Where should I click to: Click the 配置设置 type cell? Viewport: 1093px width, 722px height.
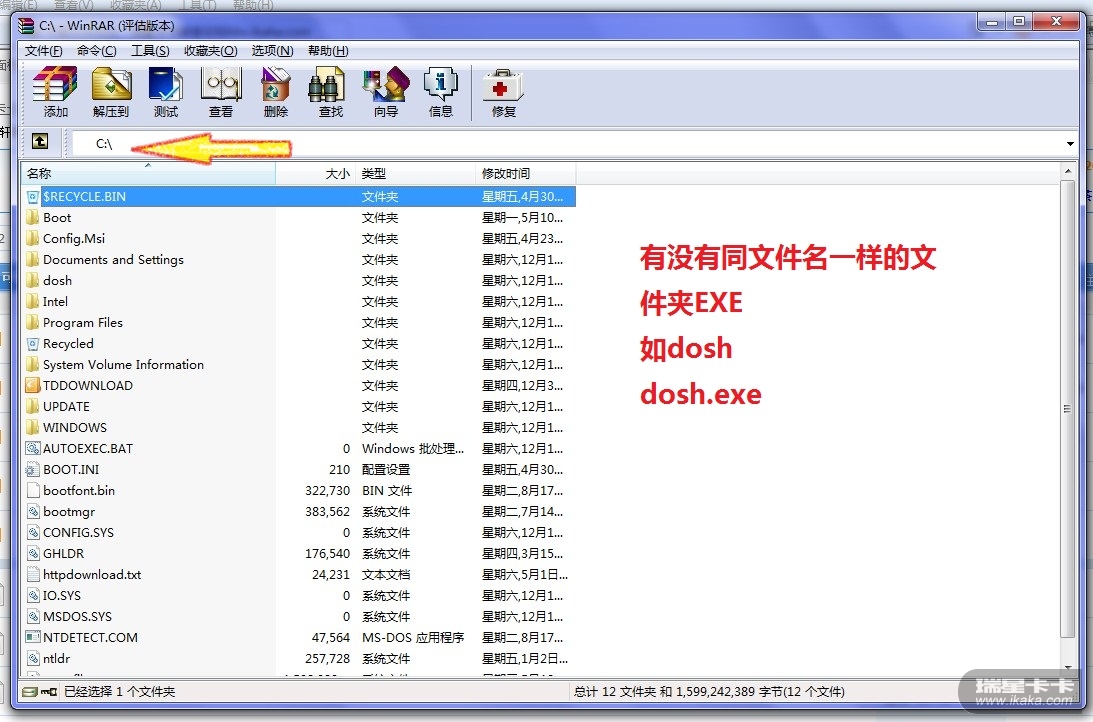[x=386, y=470]
